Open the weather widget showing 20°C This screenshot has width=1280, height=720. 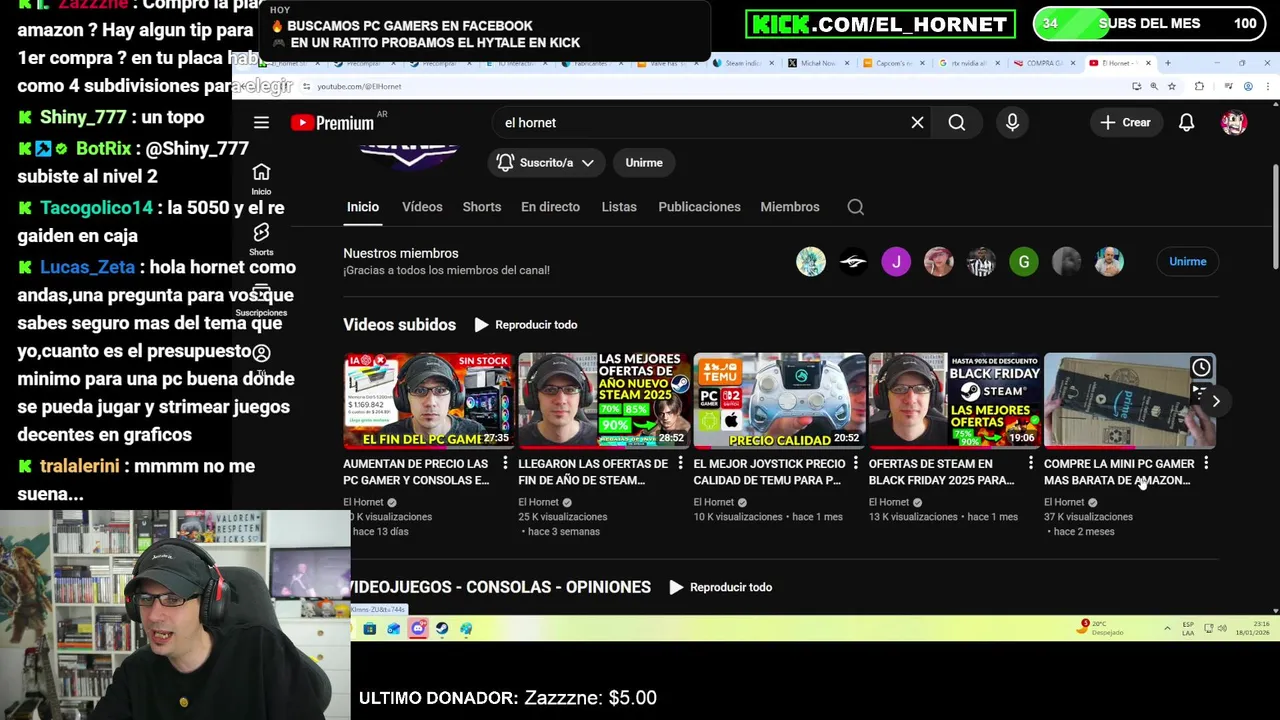point(1101,628)
